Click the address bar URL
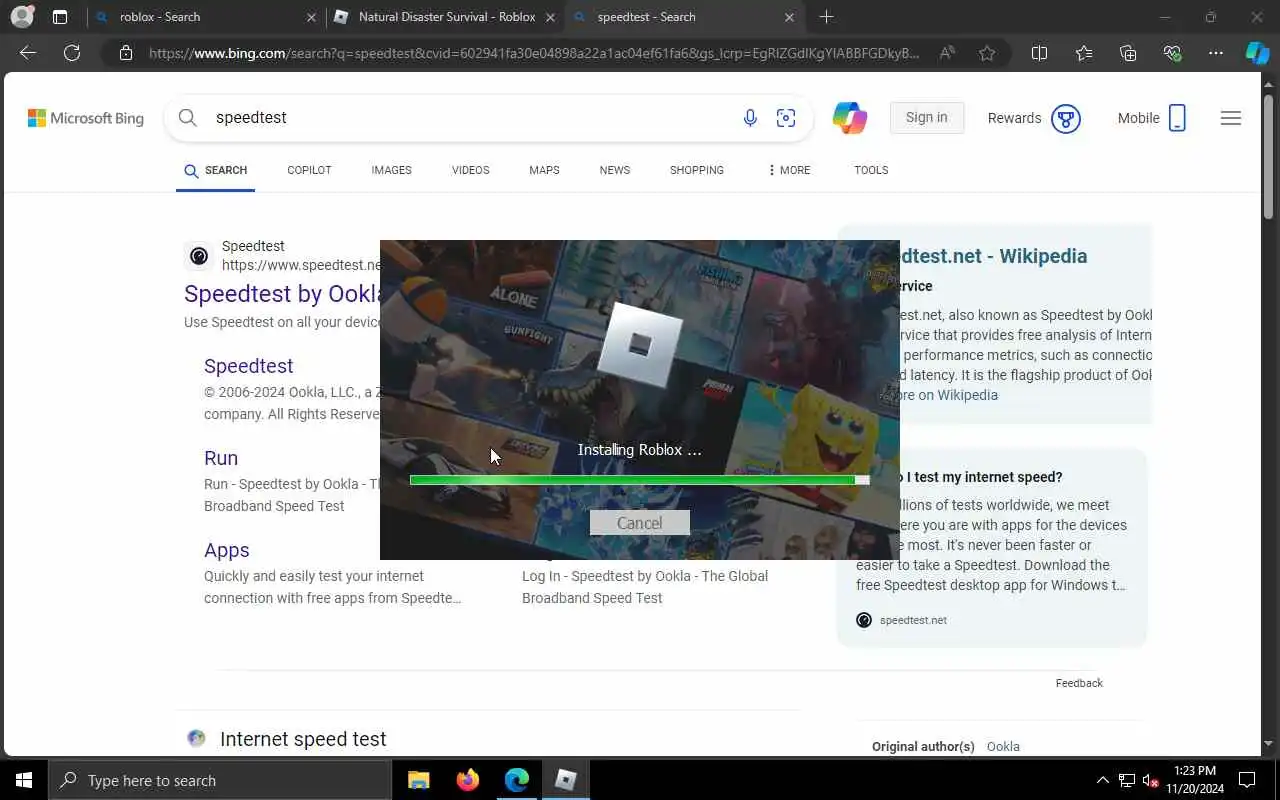Screen dimensions: 1280x800 pyautogui.click(x=534, y=53)
